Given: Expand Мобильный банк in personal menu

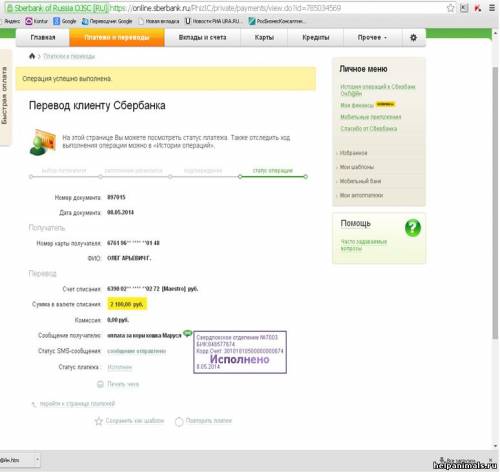Looking at the screenshot, I should pos(359,181).
